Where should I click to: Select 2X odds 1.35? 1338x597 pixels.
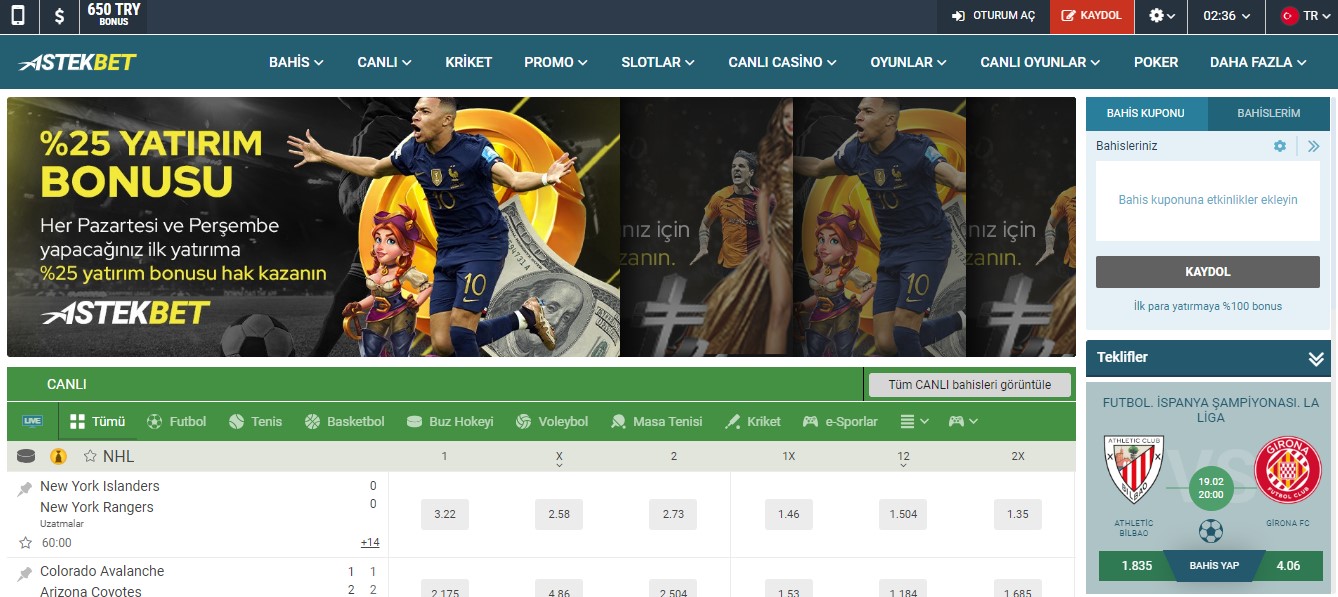click(x=1018, y=514)
